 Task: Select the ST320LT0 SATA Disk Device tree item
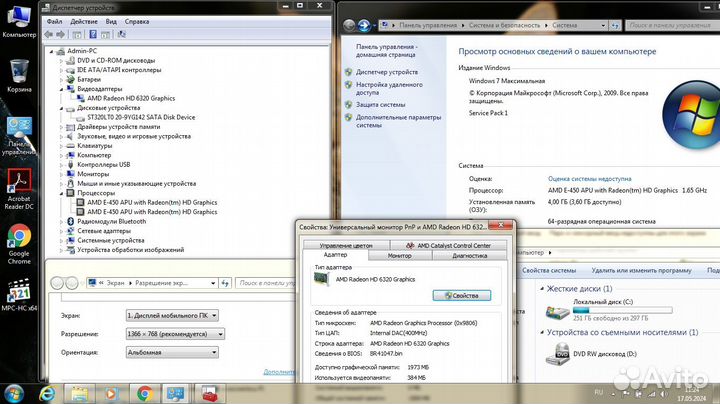(x=141, y=117)
